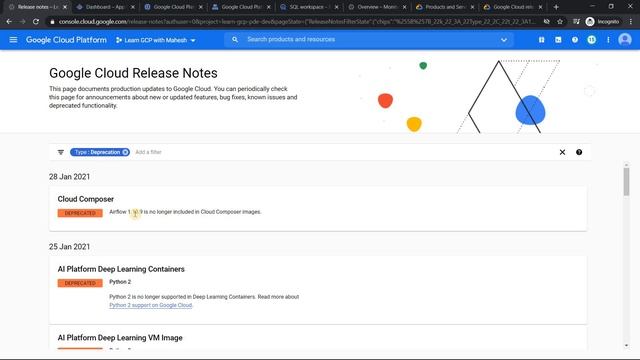Click the Google Cloud Release Notes title
This screenshot has width=640, height=360.
[x=133, y=73]
